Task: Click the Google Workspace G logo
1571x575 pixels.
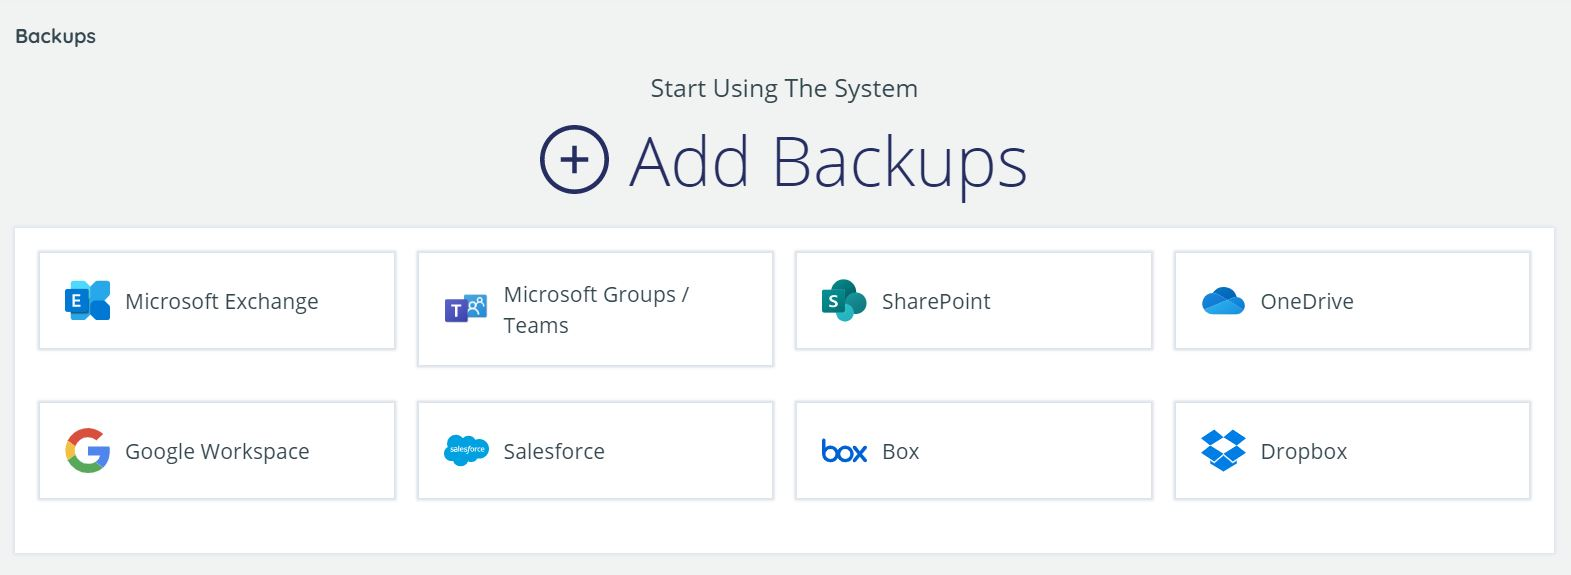Action: (x=87, y=451)
